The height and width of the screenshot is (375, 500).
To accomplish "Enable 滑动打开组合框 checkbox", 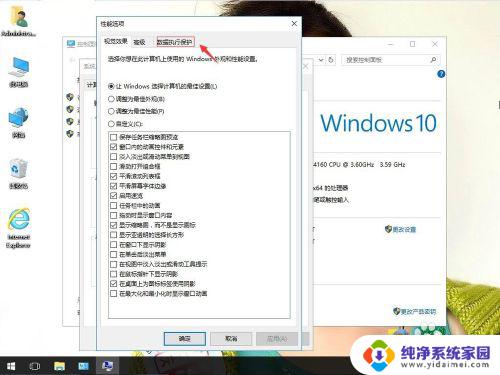I will [x=113, y=166].
